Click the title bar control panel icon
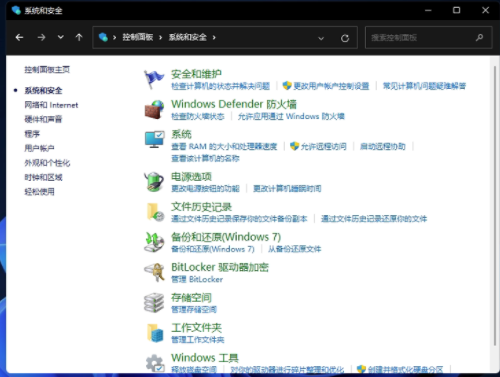 coord(16,10)
